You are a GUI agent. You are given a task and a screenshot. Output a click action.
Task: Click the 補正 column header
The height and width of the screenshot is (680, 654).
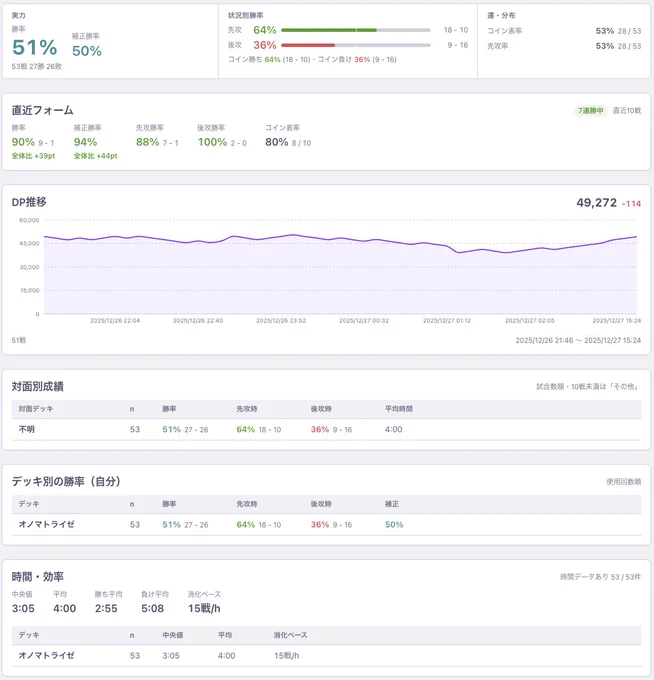392,504
